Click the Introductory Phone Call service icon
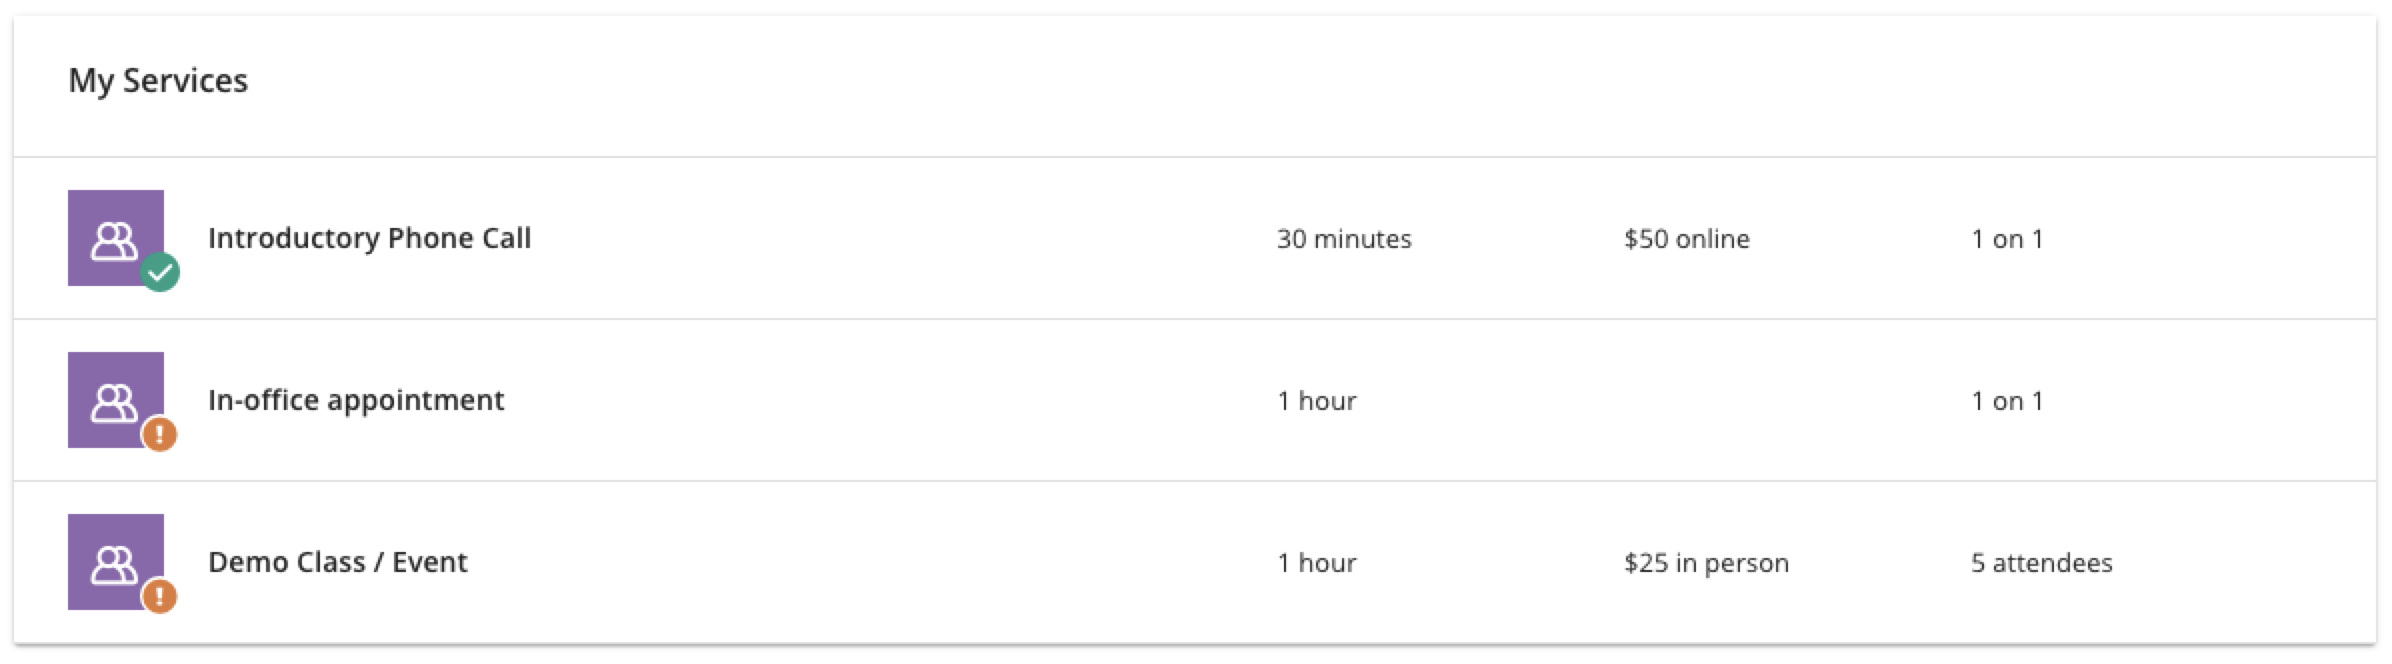Image resolution: width=2392 pixels, height=664 pixels. 116,238
